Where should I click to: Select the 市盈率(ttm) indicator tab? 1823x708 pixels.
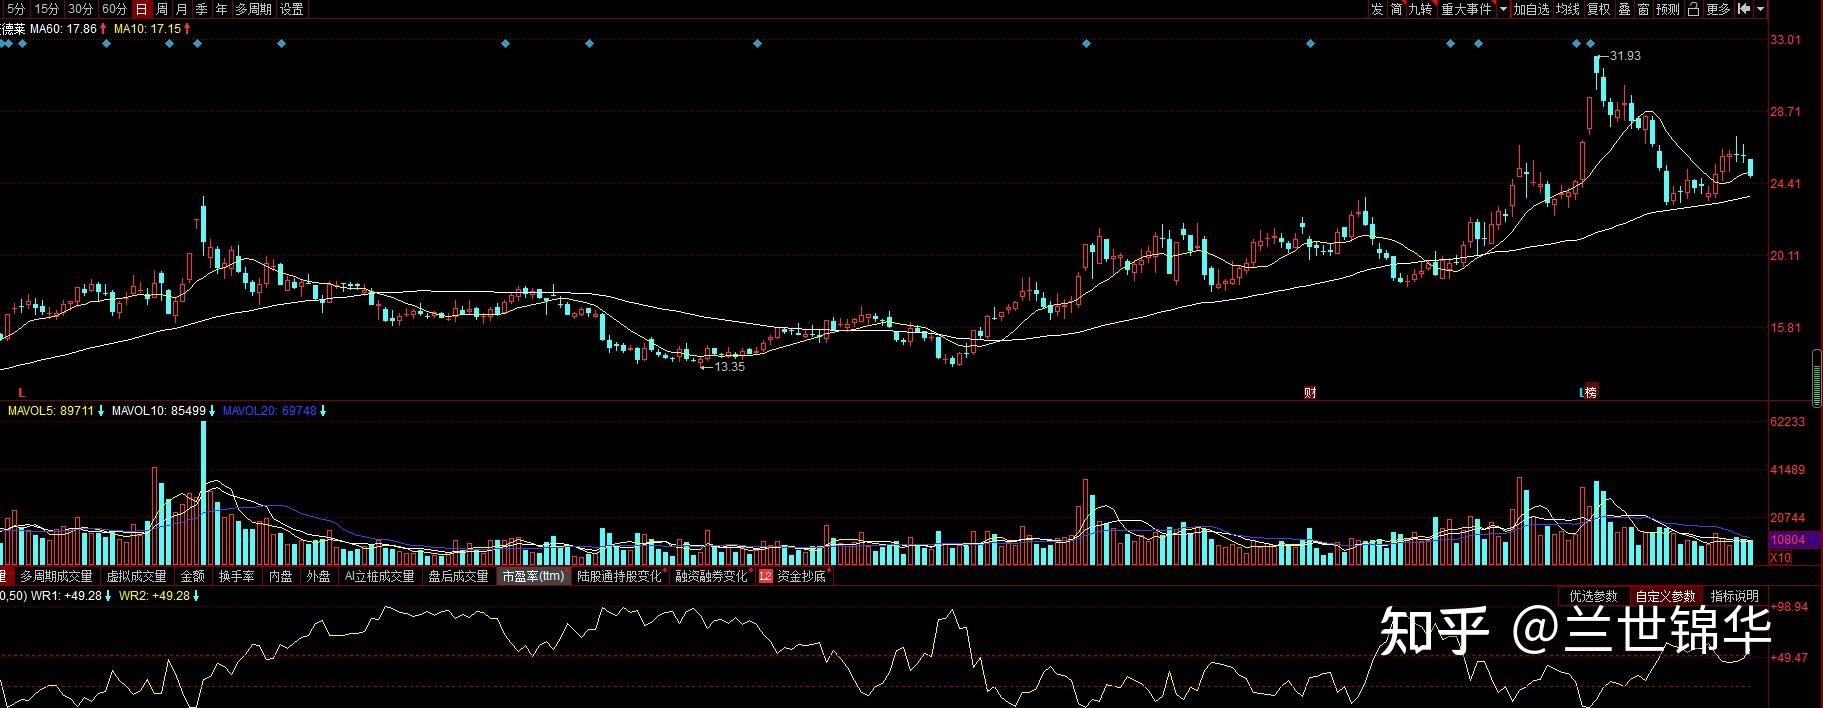tap(533, 576)
